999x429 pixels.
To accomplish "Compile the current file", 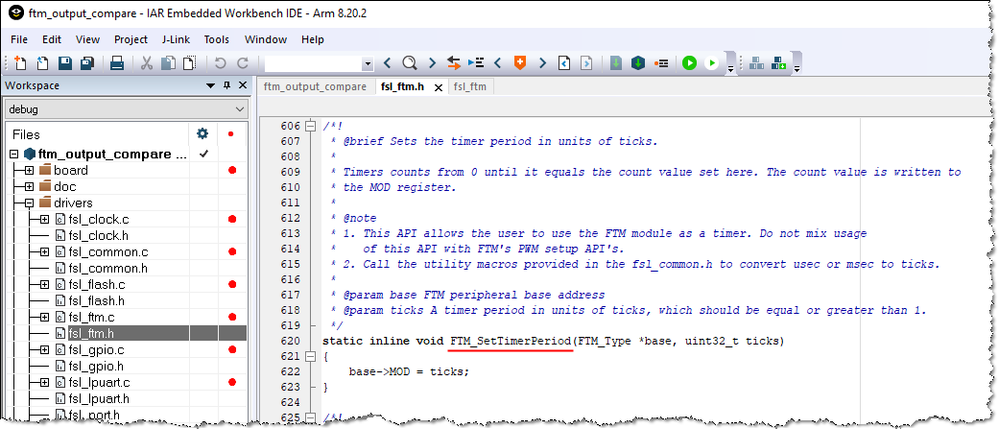I will pyautogui.click(x=615, y=63).
